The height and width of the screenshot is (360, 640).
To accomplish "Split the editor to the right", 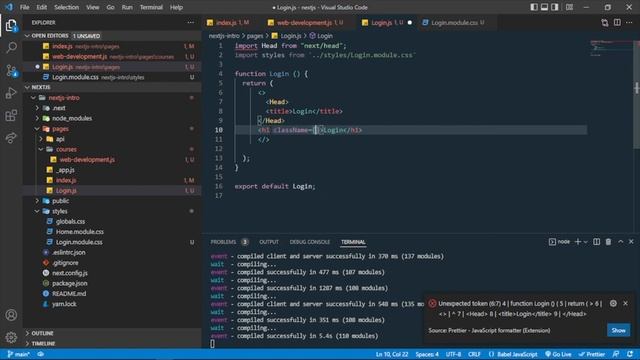I will [x=617, y=22].
